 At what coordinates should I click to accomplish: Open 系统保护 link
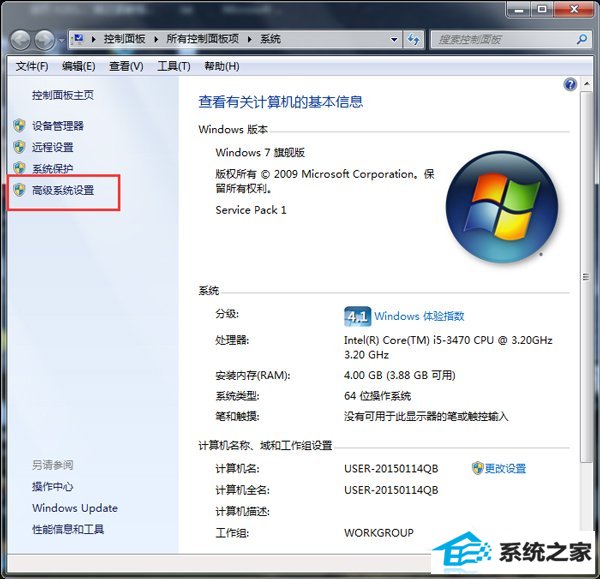52,169
